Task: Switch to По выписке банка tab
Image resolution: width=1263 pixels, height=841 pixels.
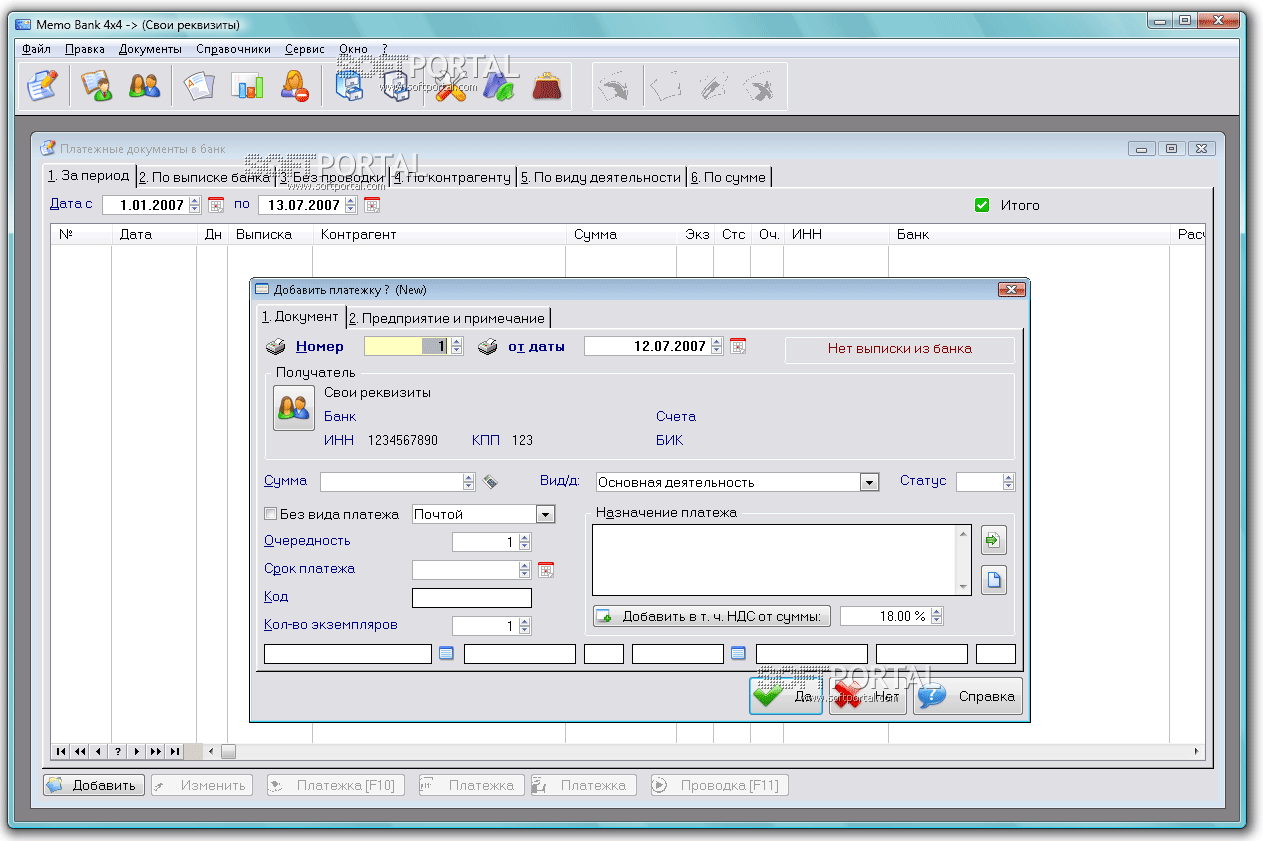Action: 205,177
